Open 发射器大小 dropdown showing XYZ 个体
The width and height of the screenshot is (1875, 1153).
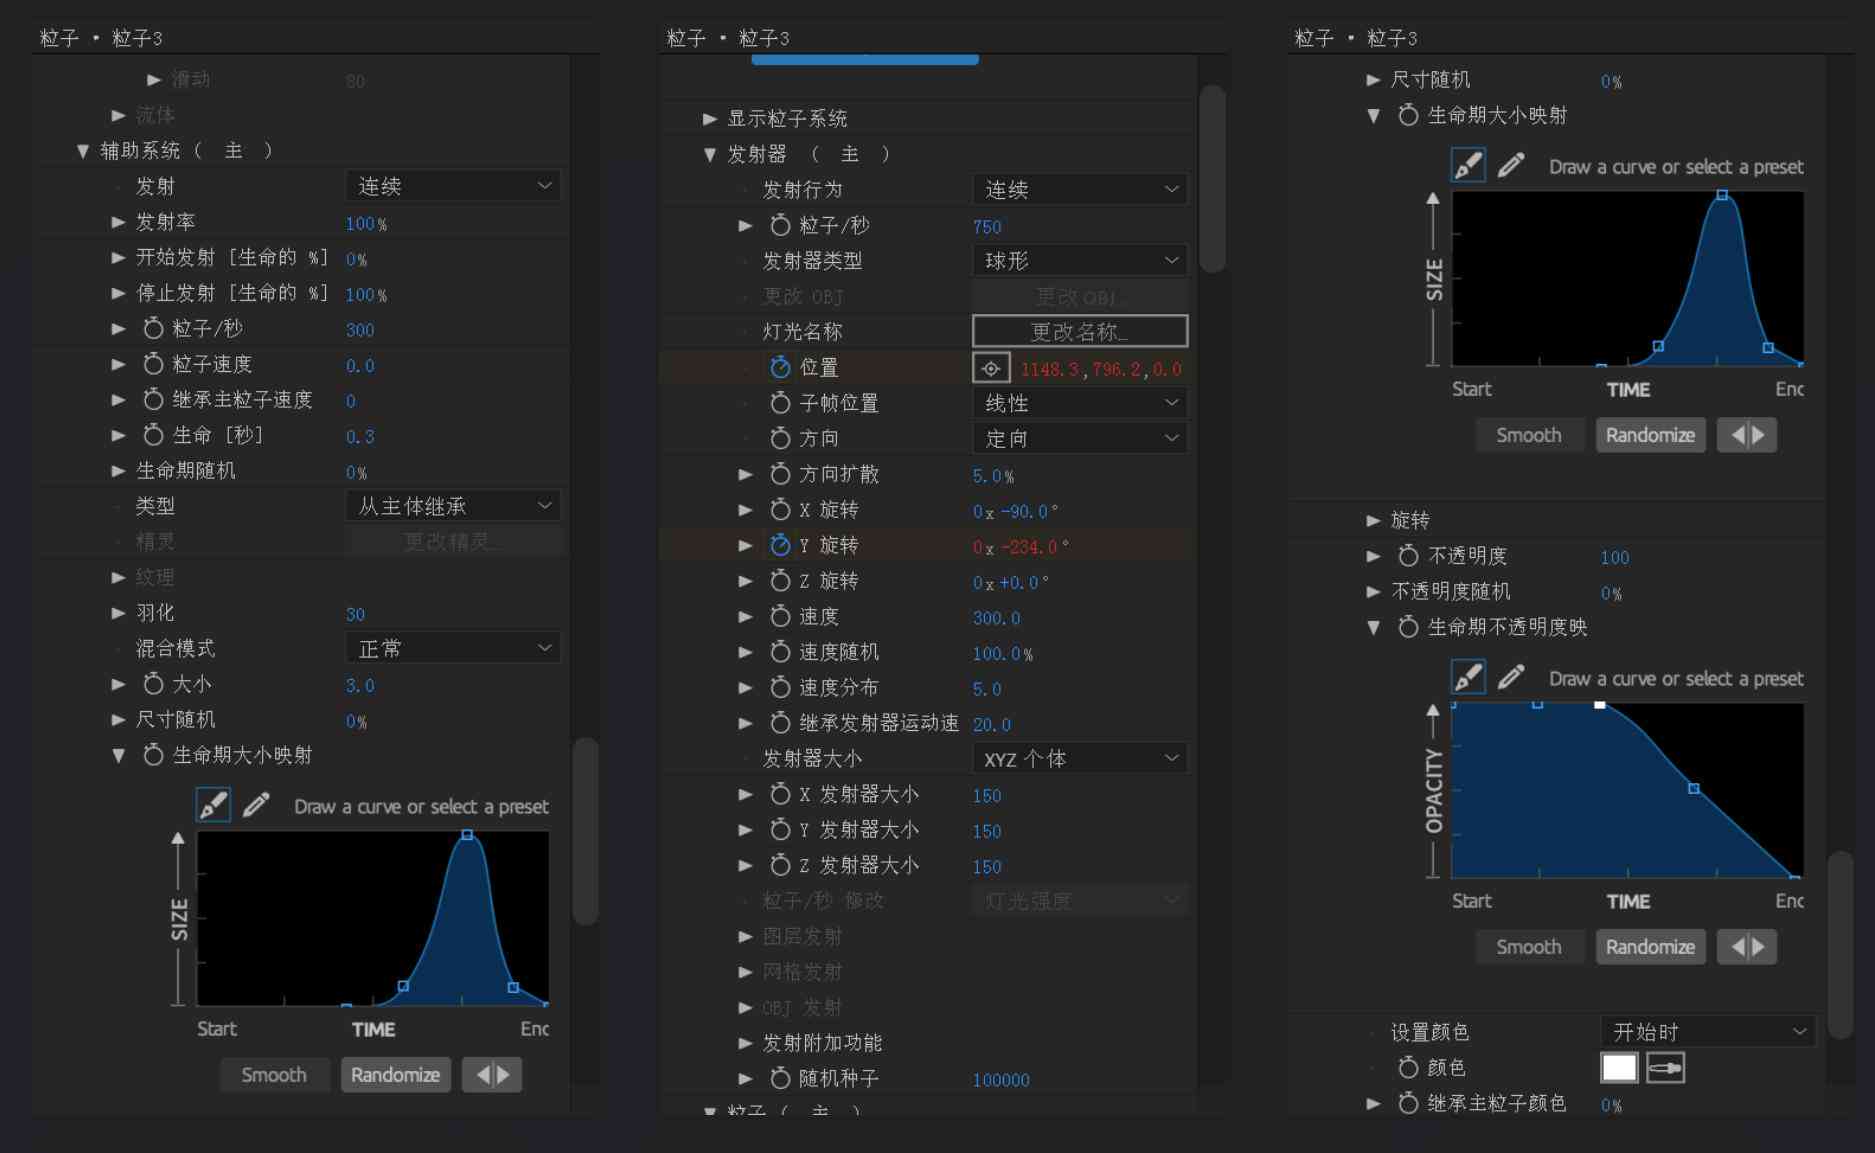[x=1080, y=759]
